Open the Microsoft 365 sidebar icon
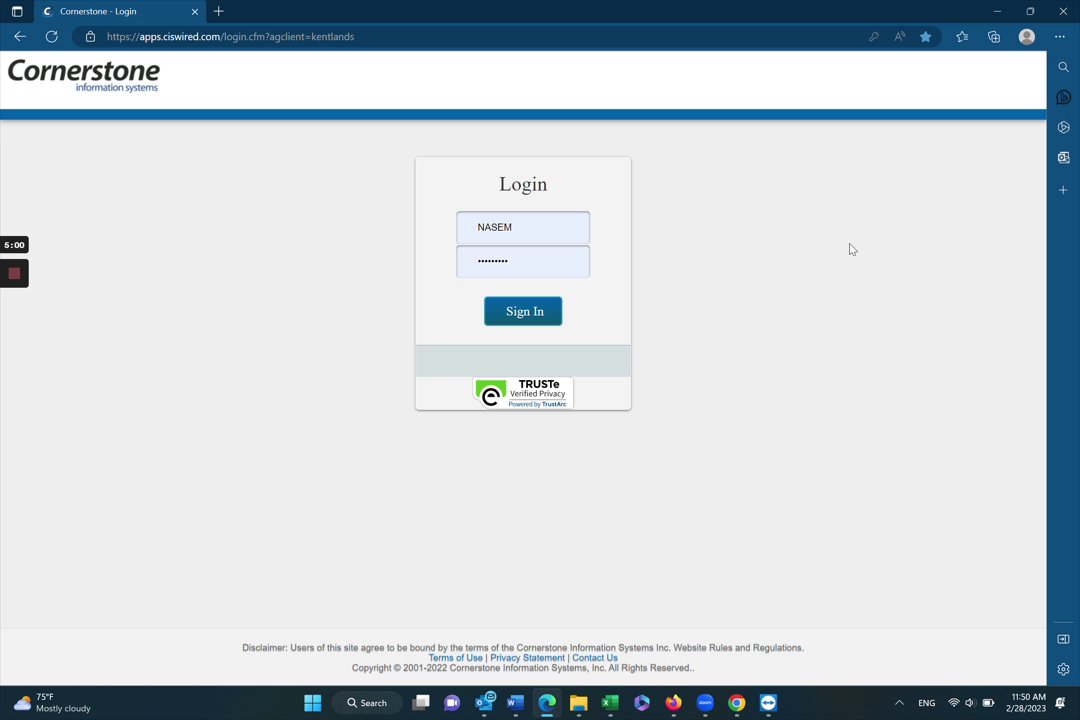The image size is (1080, 720). pos(1063,127)
